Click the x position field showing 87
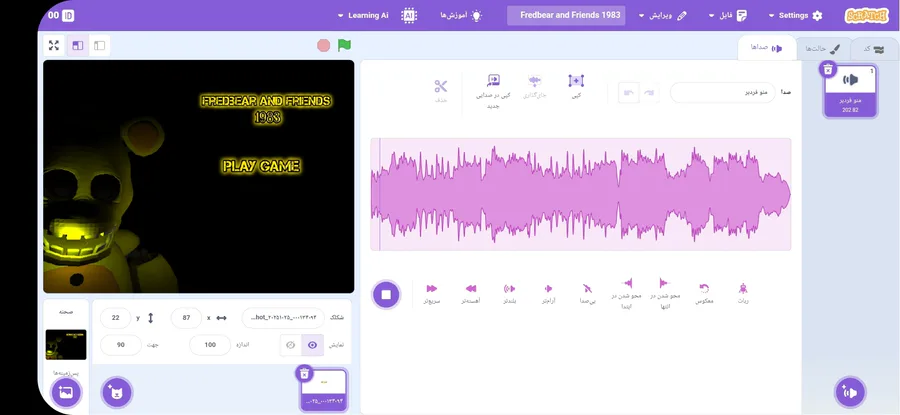This screenshot has height=415, width=900. point(187,318)
